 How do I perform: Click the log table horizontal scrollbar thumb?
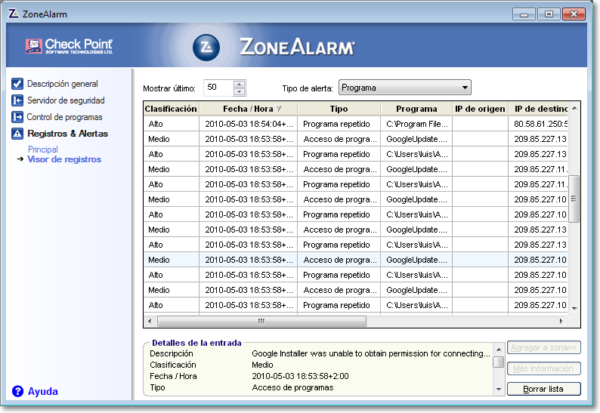262,321
